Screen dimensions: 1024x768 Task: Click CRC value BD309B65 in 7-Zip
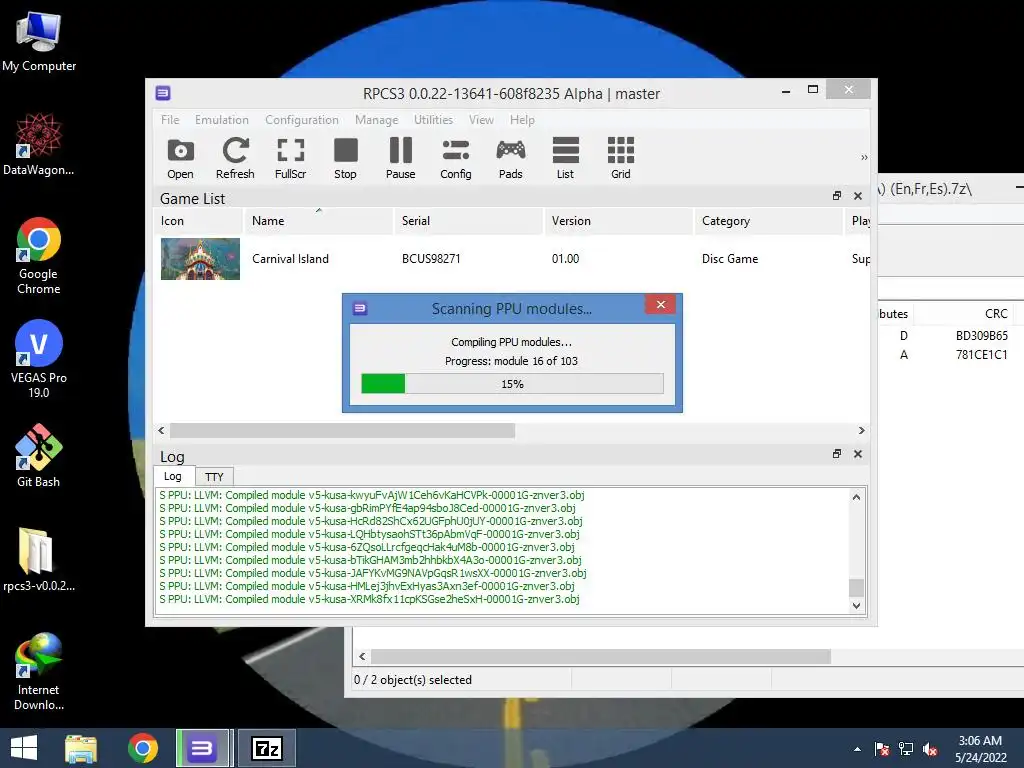click(x=982, y=336)
